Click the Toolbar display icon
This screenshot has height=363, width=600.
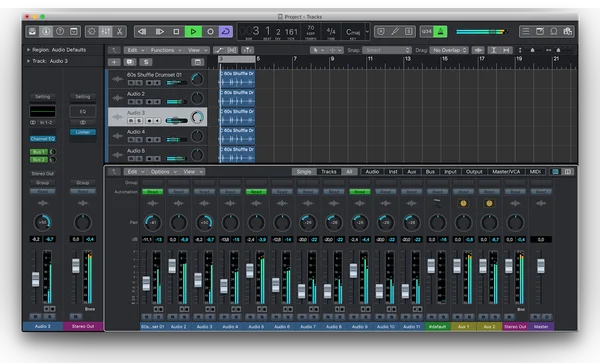click(74, 31)
